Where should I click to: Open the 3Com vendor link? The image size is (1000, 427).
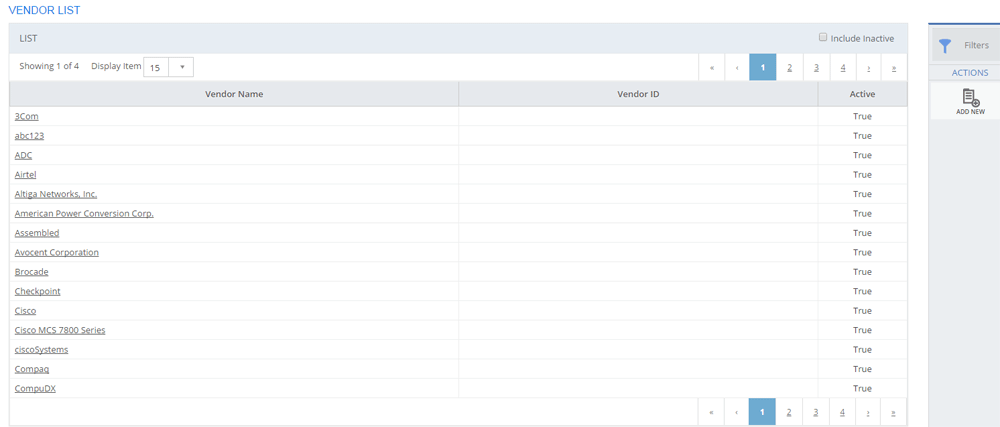click(27, 116)
